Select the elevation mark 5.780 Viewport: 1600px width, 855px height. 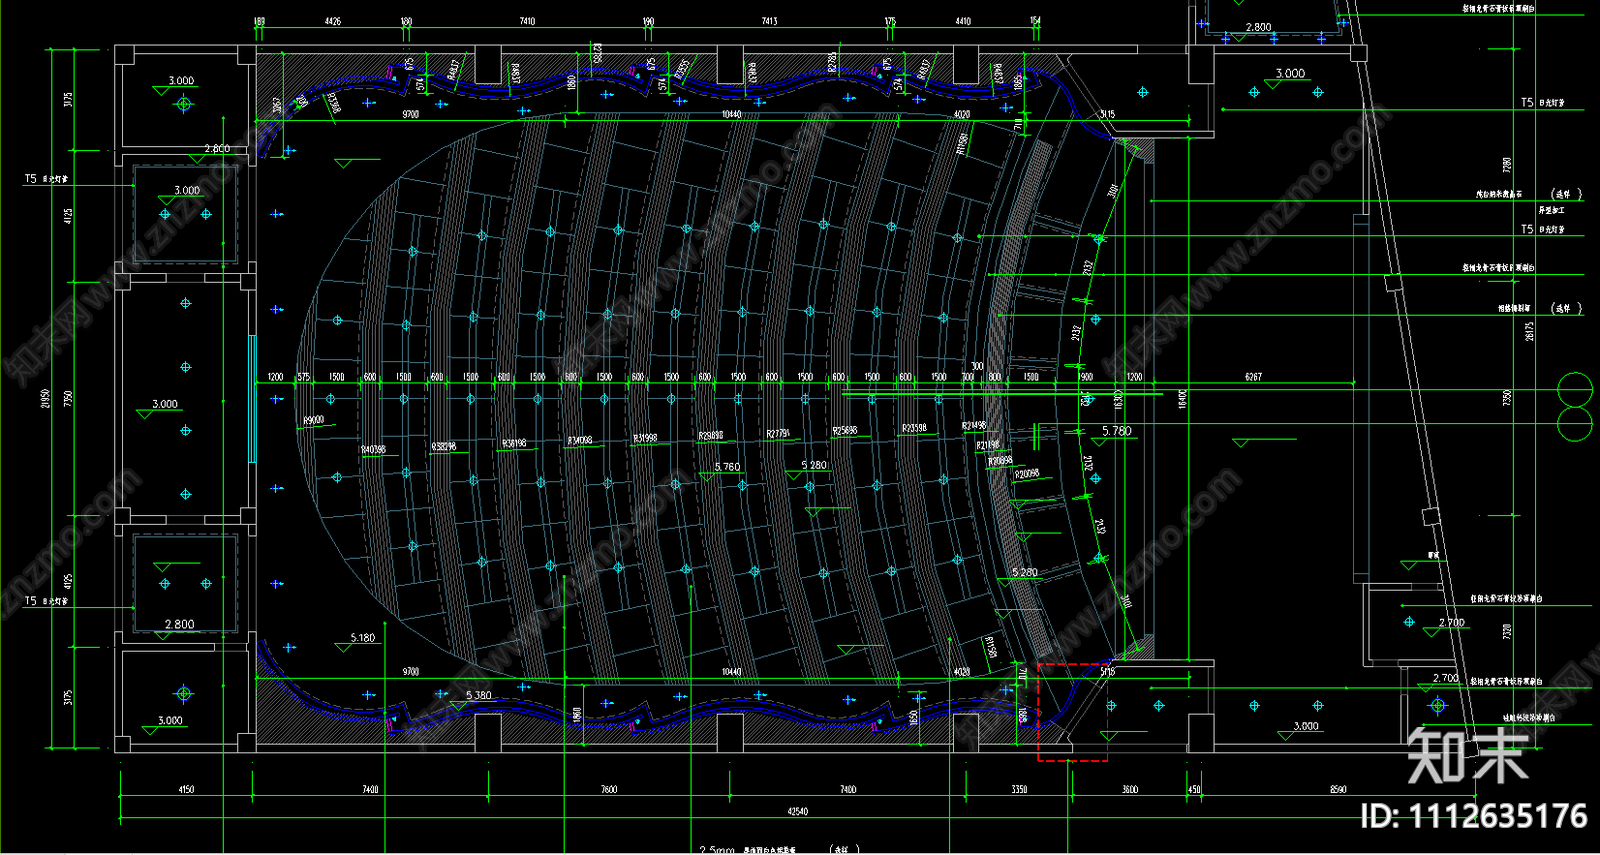coord(1117,431)
